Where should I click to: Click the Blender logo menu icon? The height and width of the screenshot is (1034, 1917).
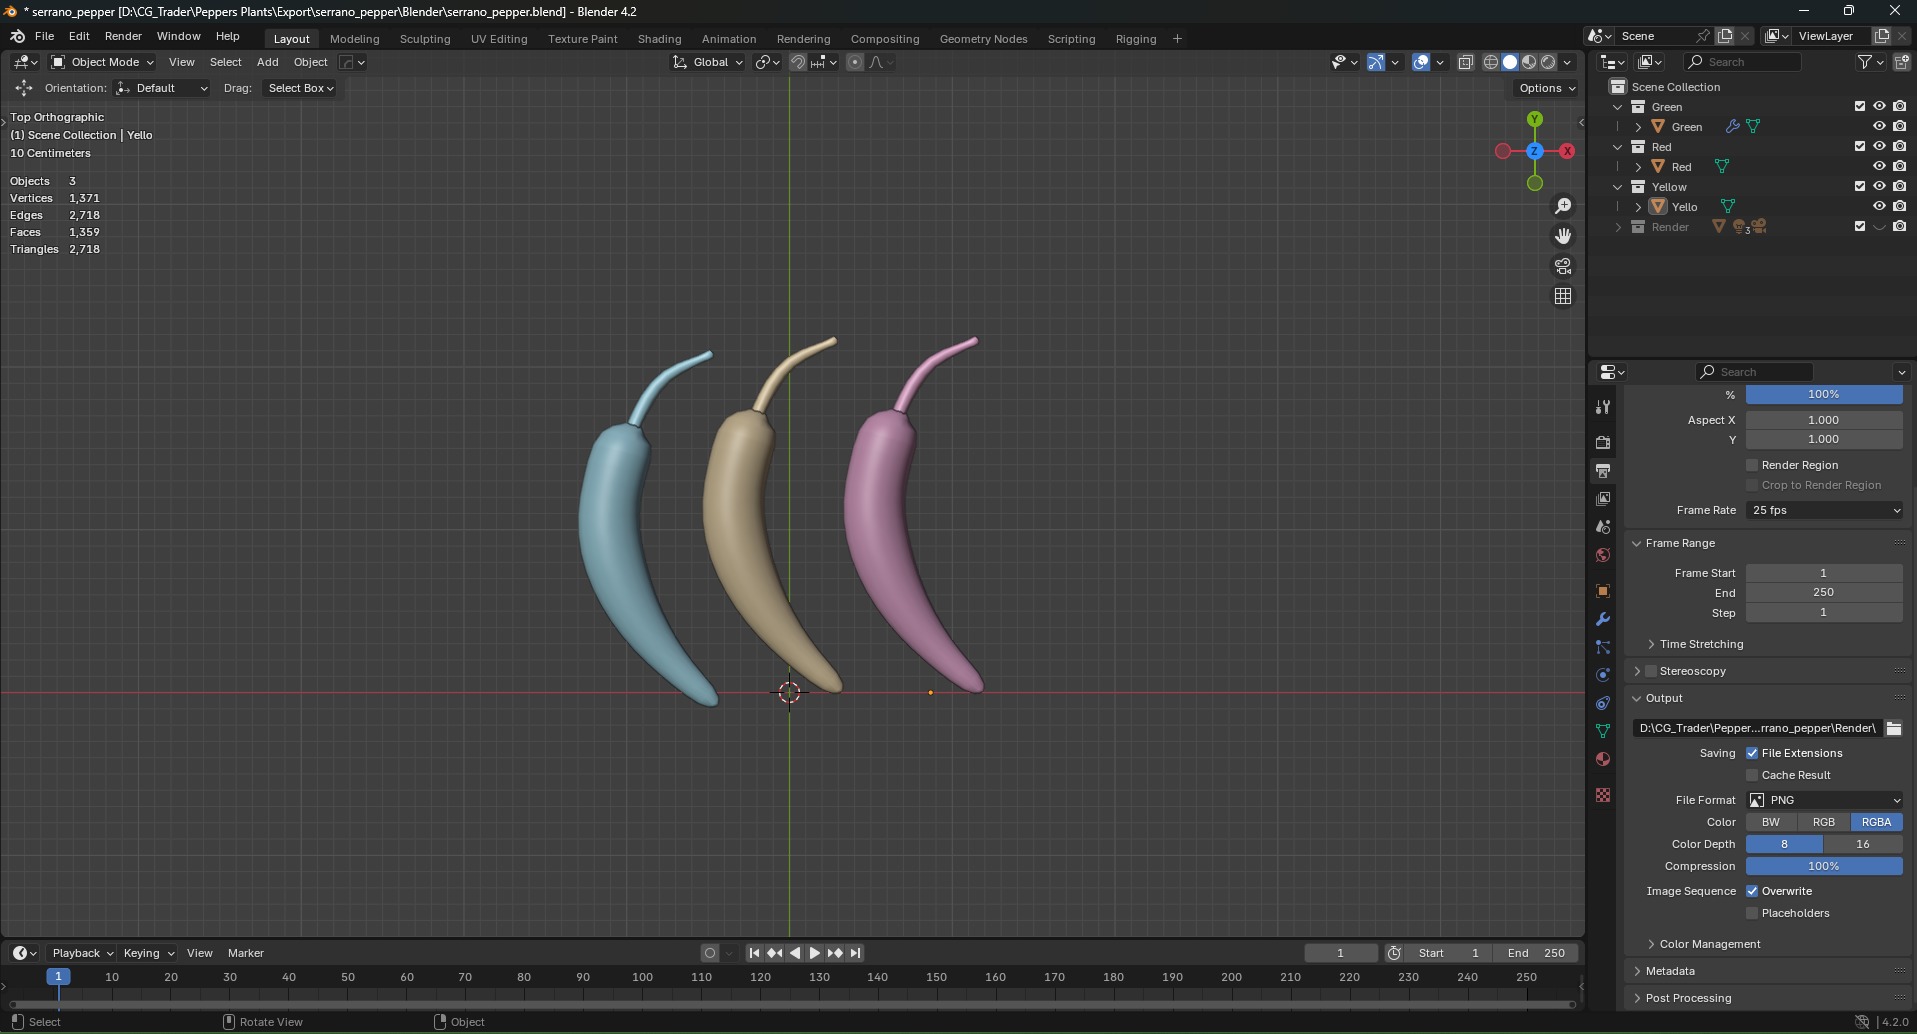tap(17, 36)
